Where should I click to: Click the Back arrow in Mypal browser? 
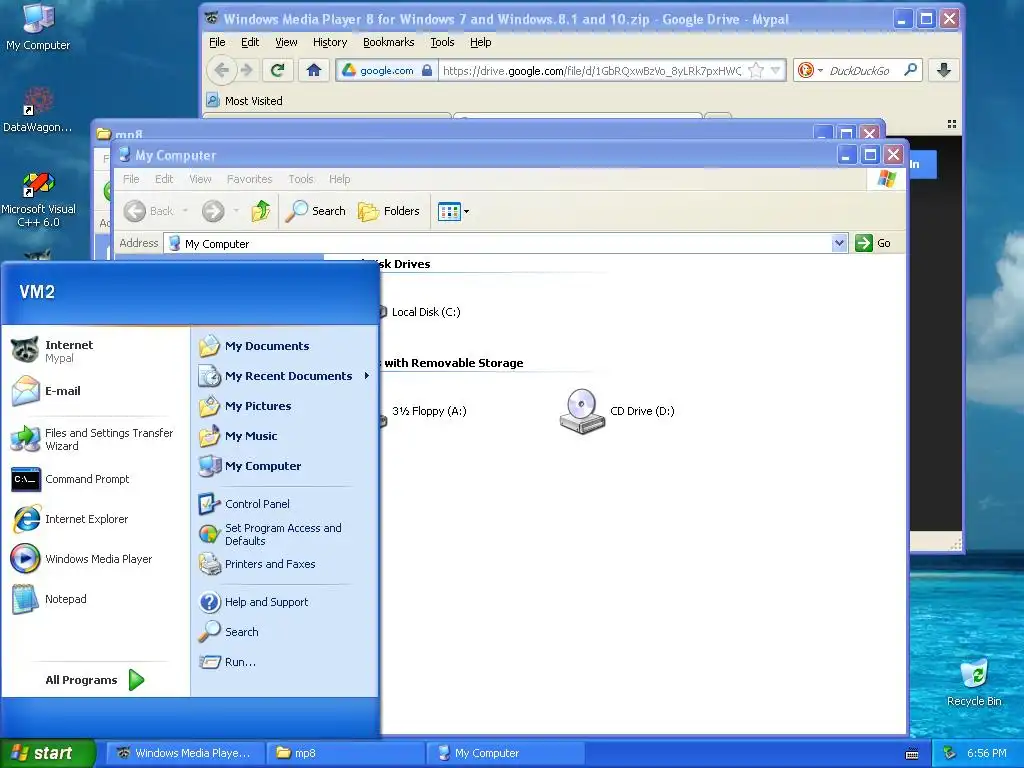pos(221,70)
